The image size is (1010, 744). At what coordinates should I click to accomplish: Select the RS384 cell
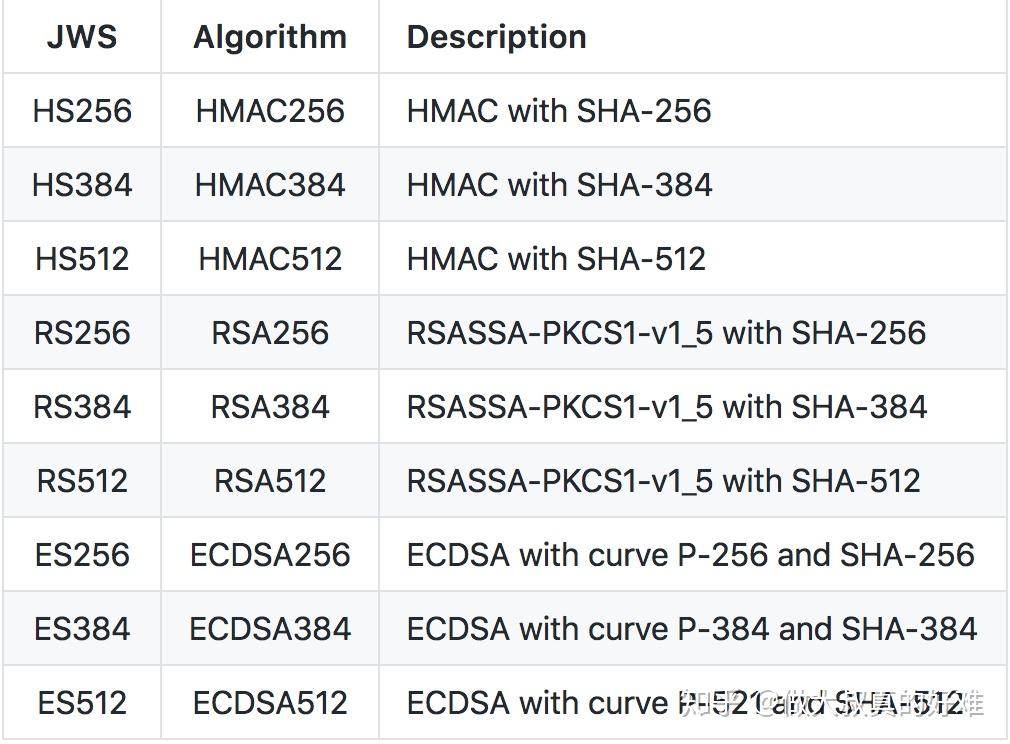click(x=82, y=407)
